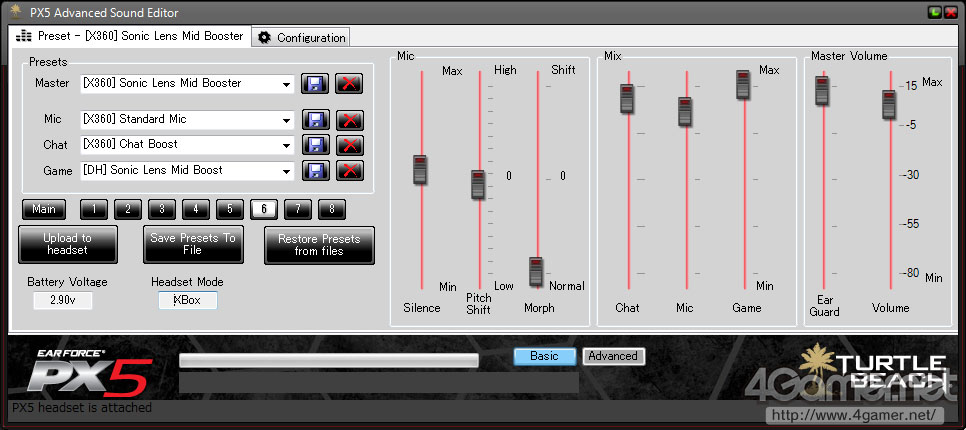Click the Battery Voltage 2.90v field
This screenshot has height=430, width=966.
(63, 301)
